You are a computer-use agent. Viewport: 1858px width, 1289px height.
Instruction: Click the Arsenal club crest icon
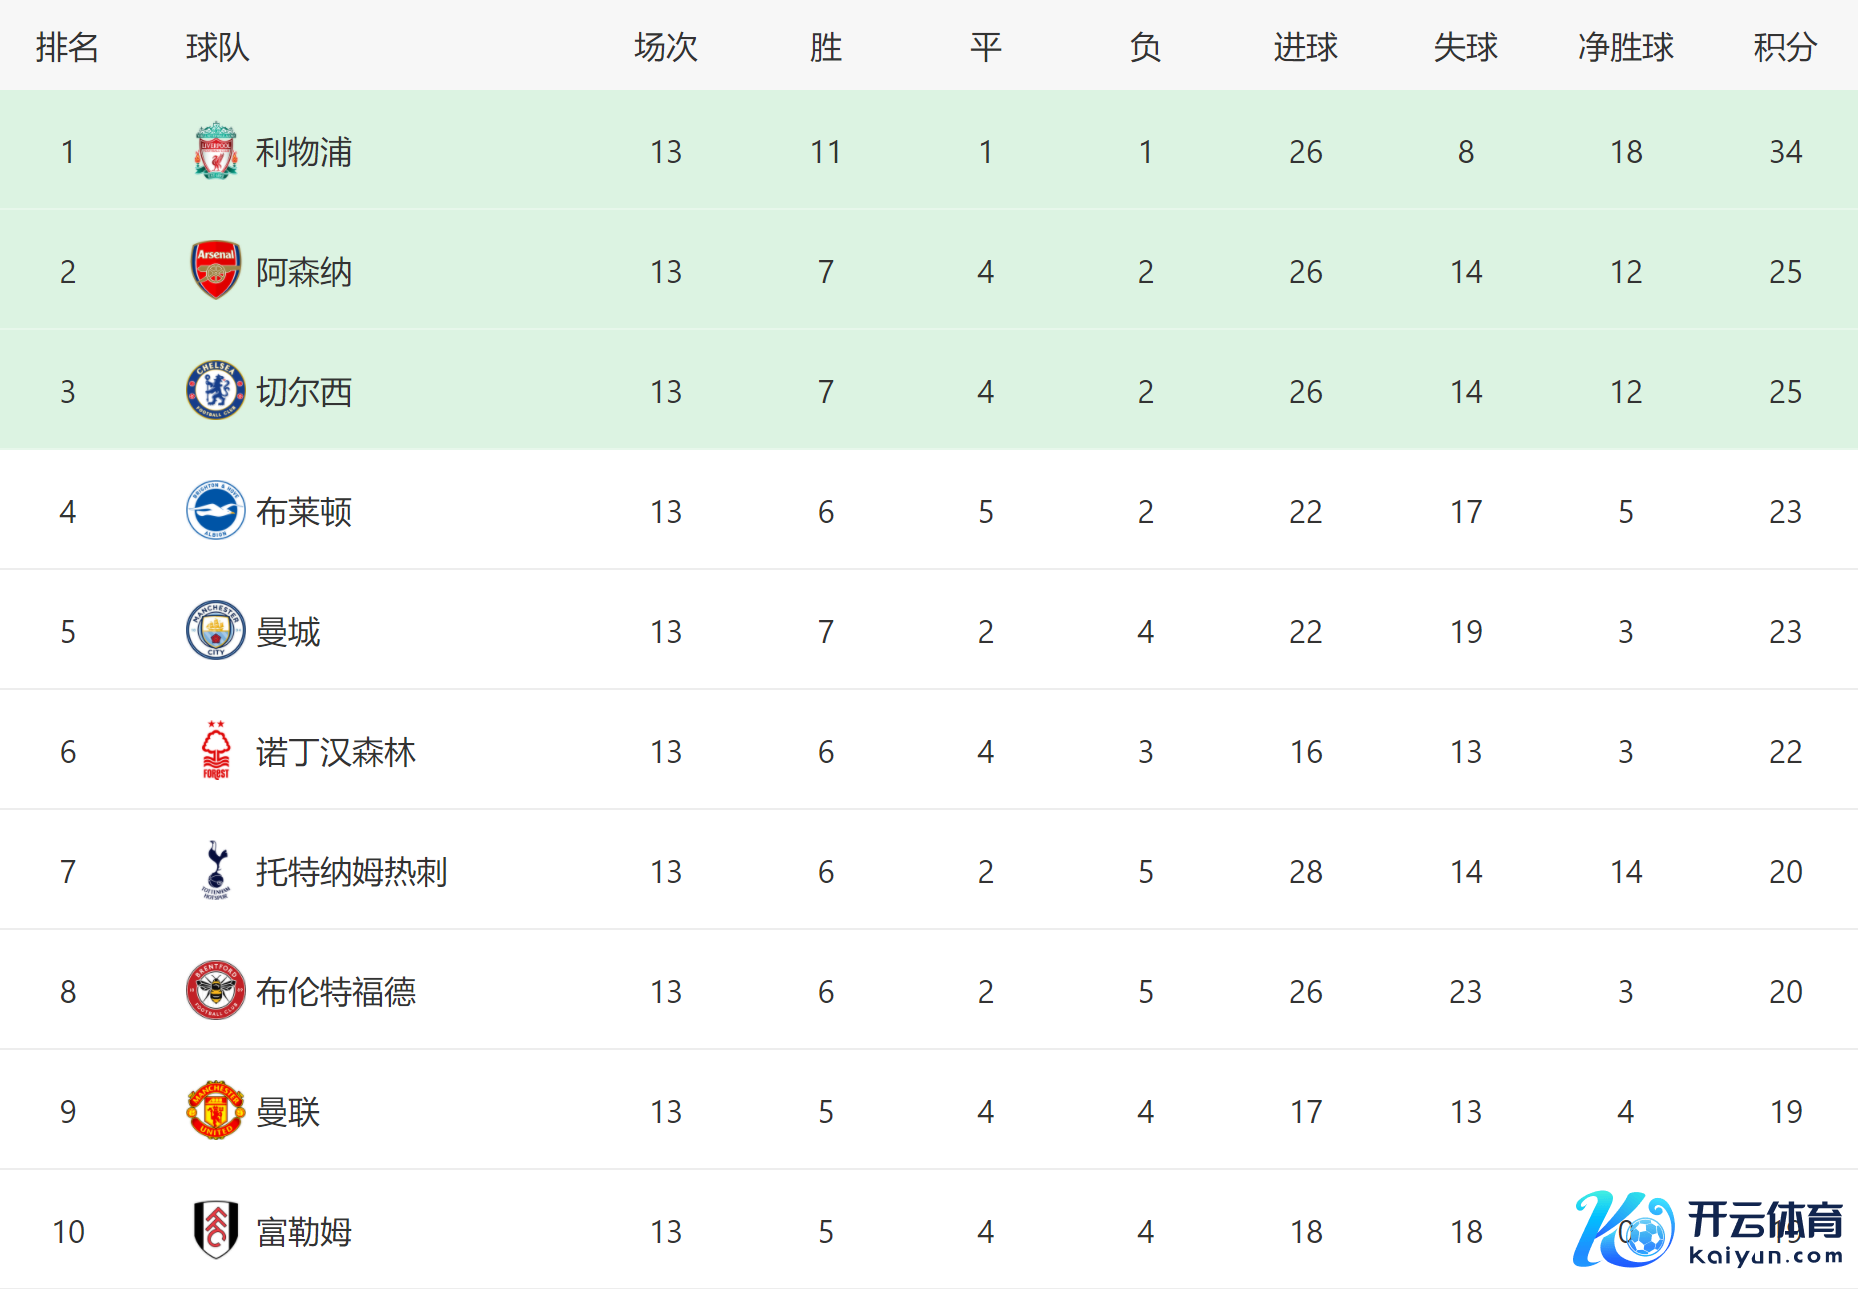215,270
